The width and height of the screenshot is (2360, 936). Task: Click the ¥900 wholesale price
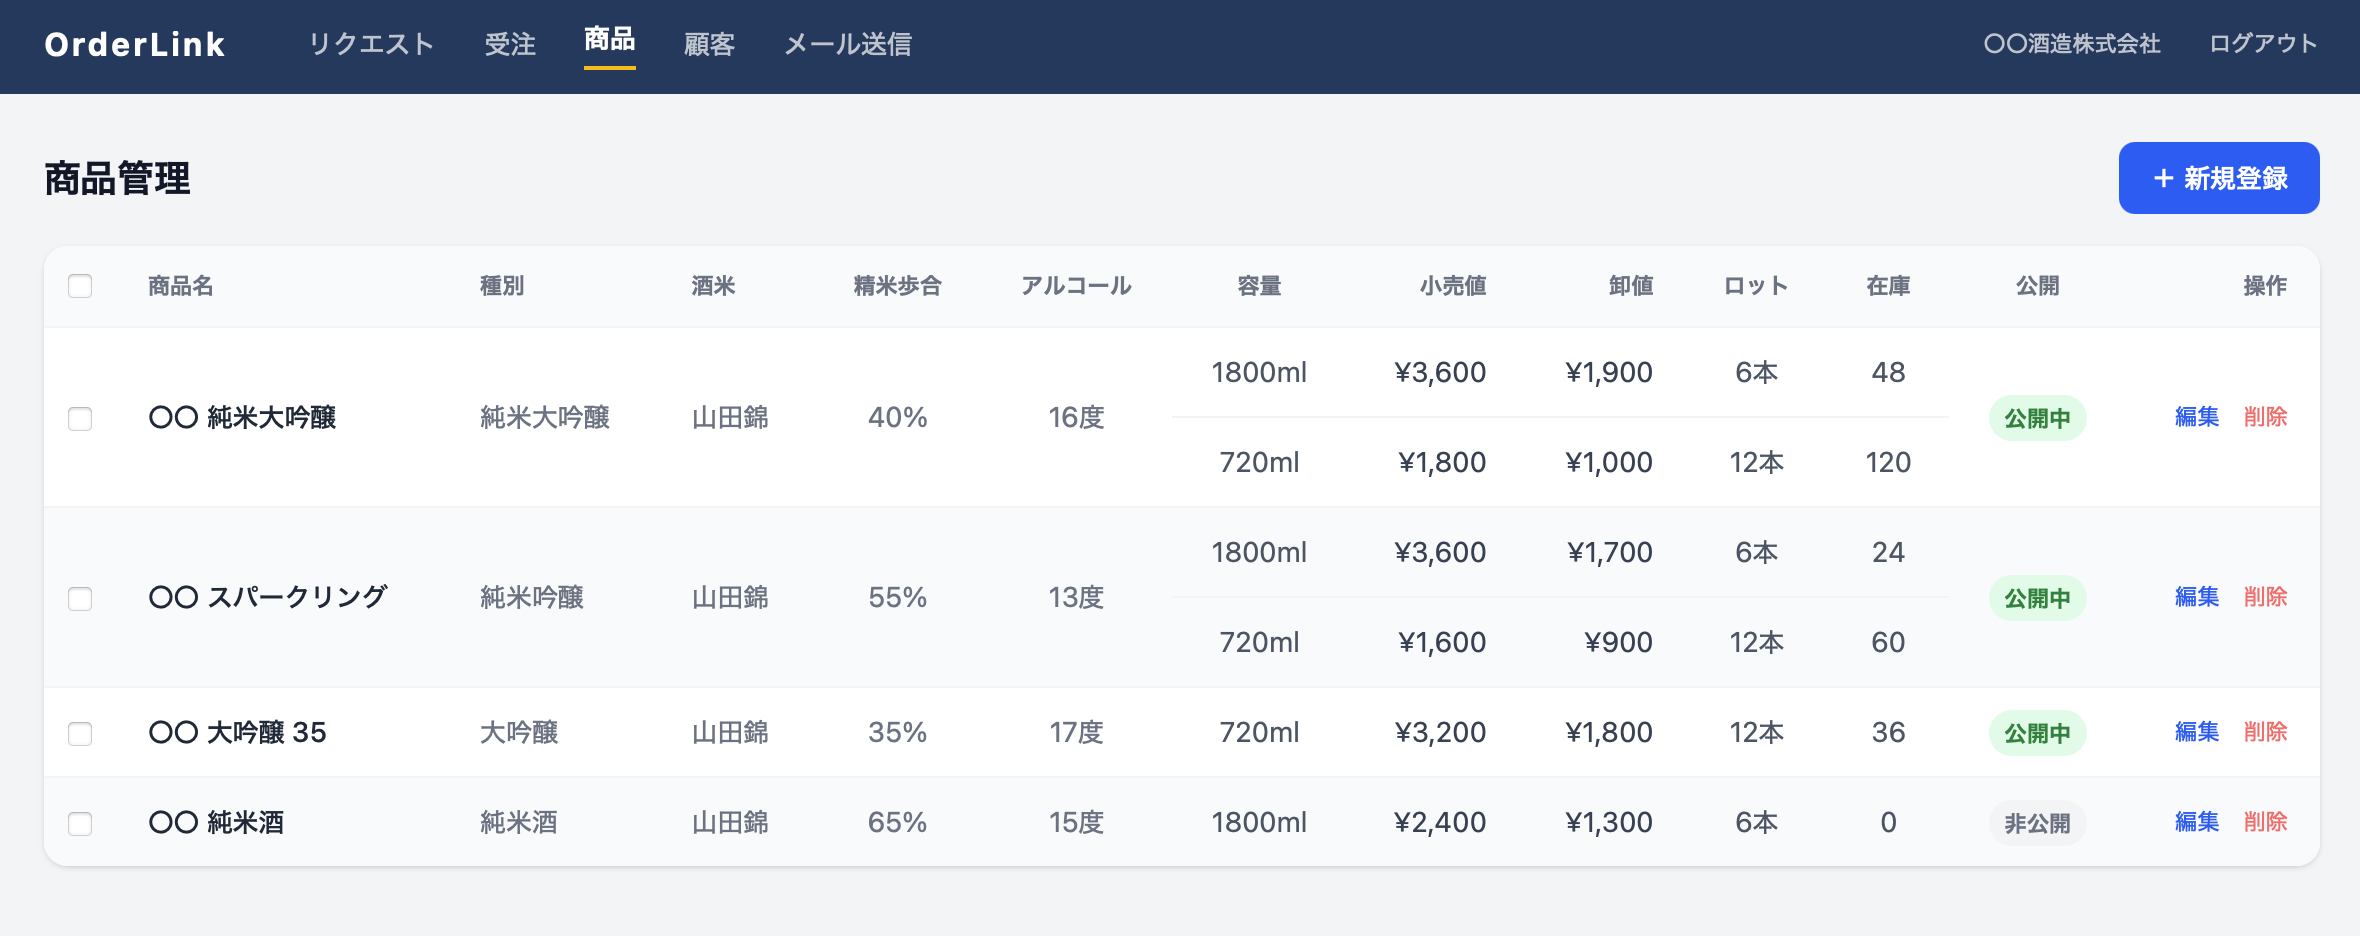click(x=1619, y=642)
